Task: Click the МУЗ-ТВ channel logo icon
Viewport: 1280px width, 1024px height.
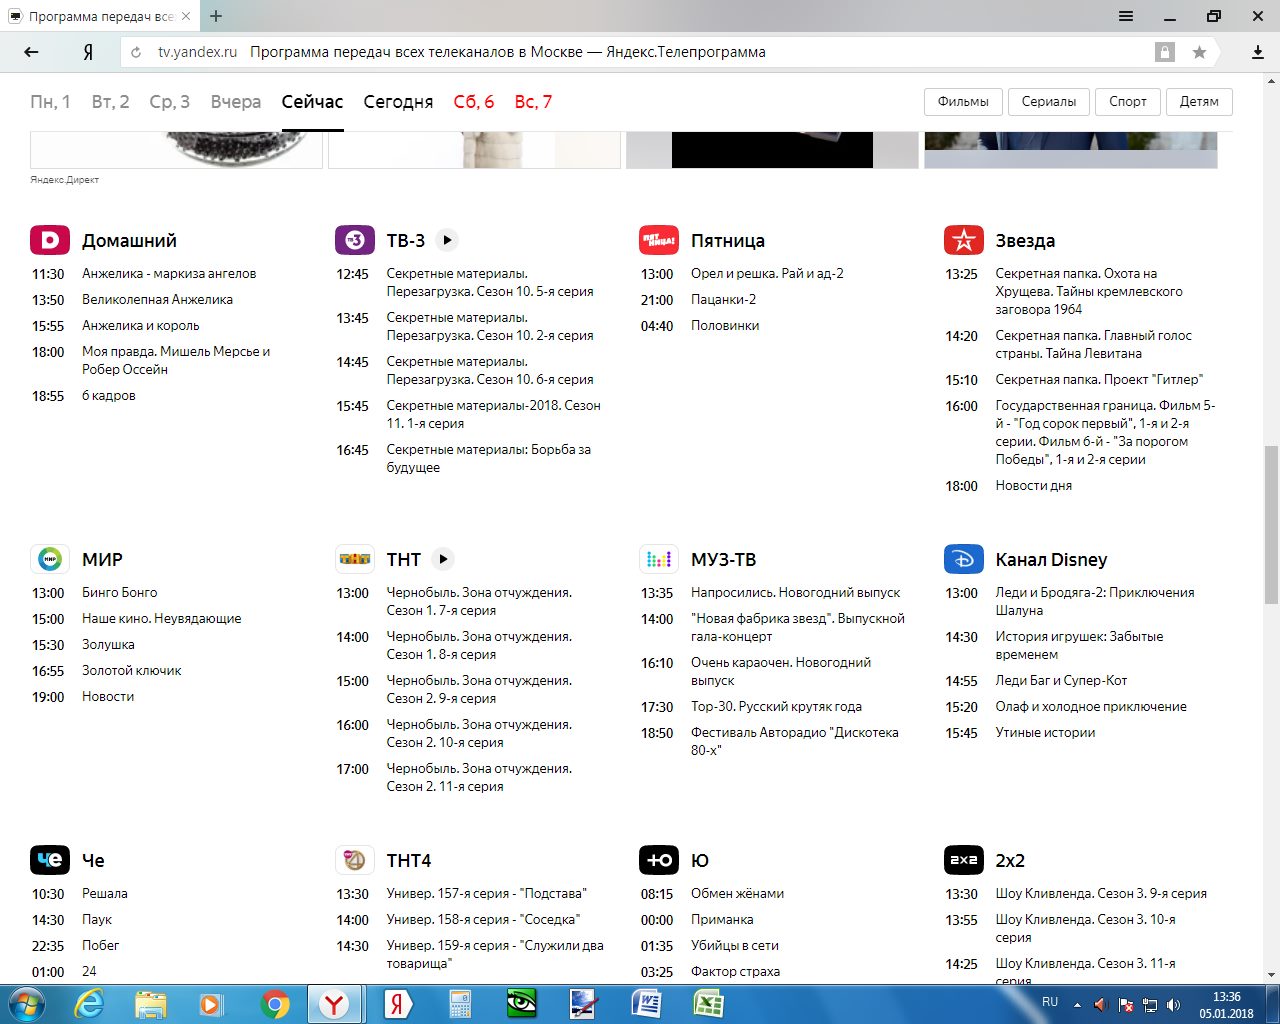Action: click(659, 559)
